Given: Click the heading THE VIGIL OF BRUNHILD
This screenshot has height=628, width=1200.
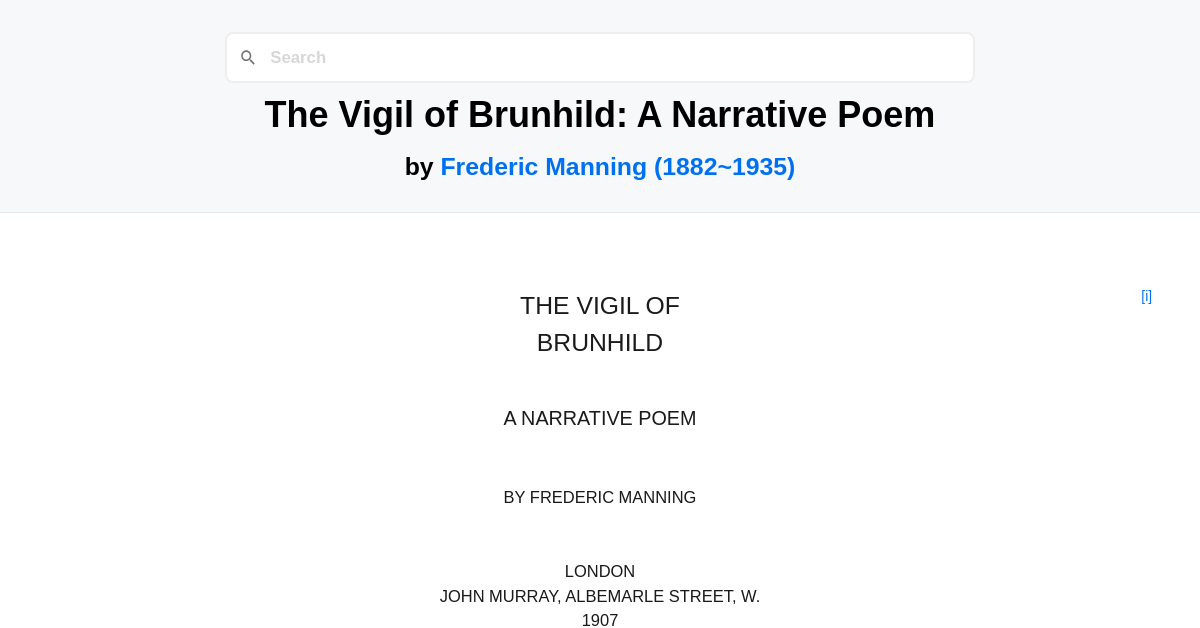Looking at the screenshot, I should coord(599,324).
